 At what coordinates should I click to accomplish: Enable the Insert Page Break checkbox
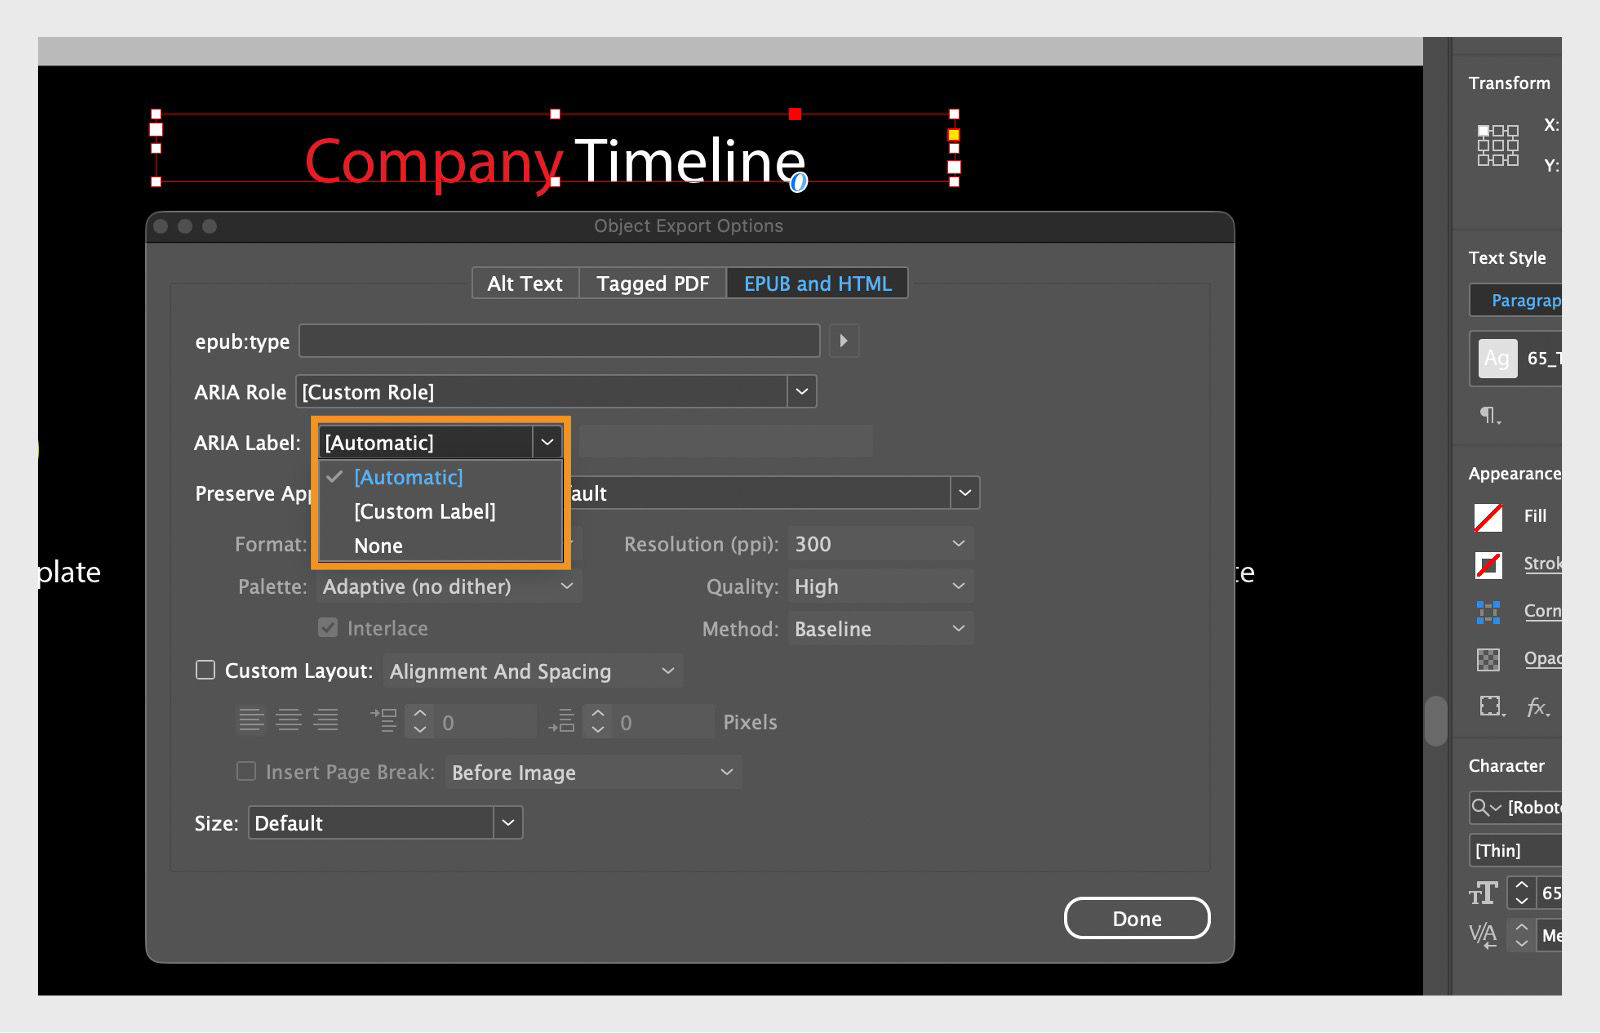(245, 772)
